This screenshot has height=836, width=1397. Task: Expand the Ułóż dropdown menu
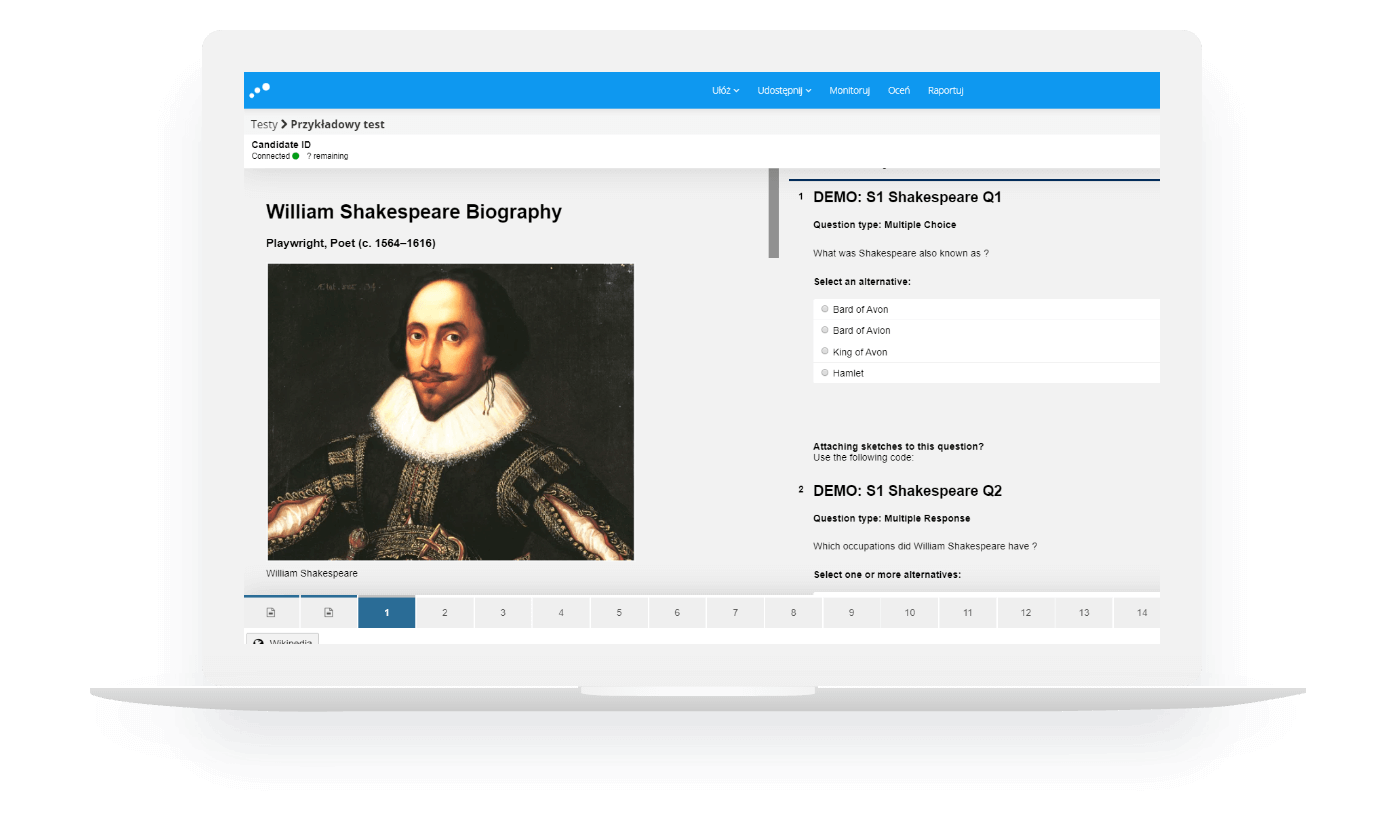click(725, 90)
